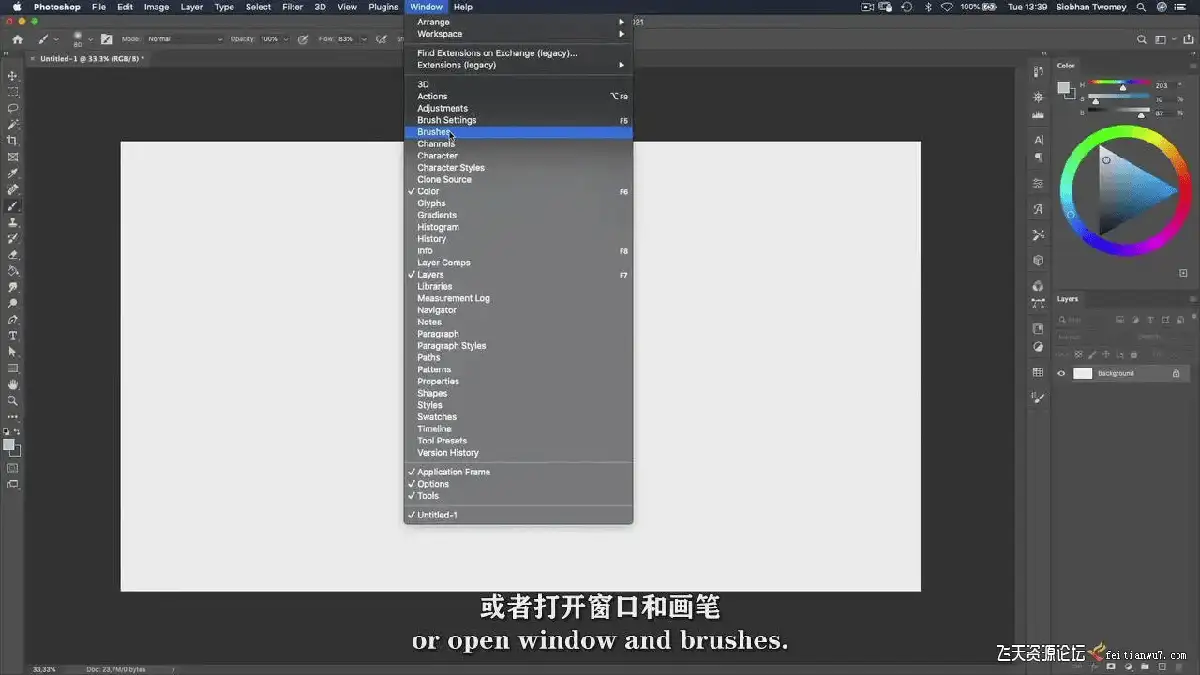The image size is (1200, 675).
Task: Select the Lasso tool
Action: point(13,108)
